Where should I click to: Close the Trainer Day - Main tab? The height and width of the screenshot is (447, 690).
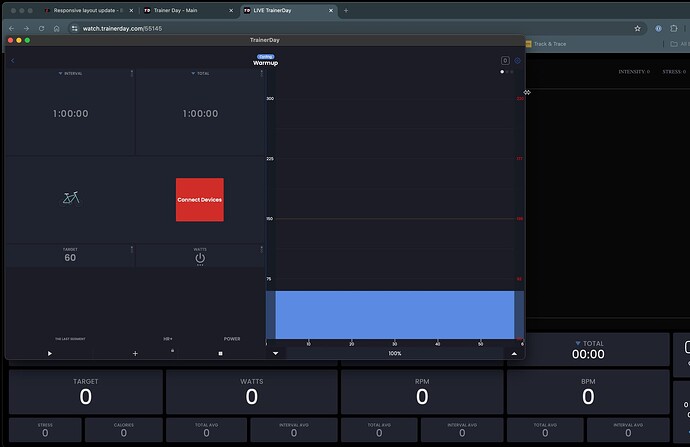[x=231, y=11]
